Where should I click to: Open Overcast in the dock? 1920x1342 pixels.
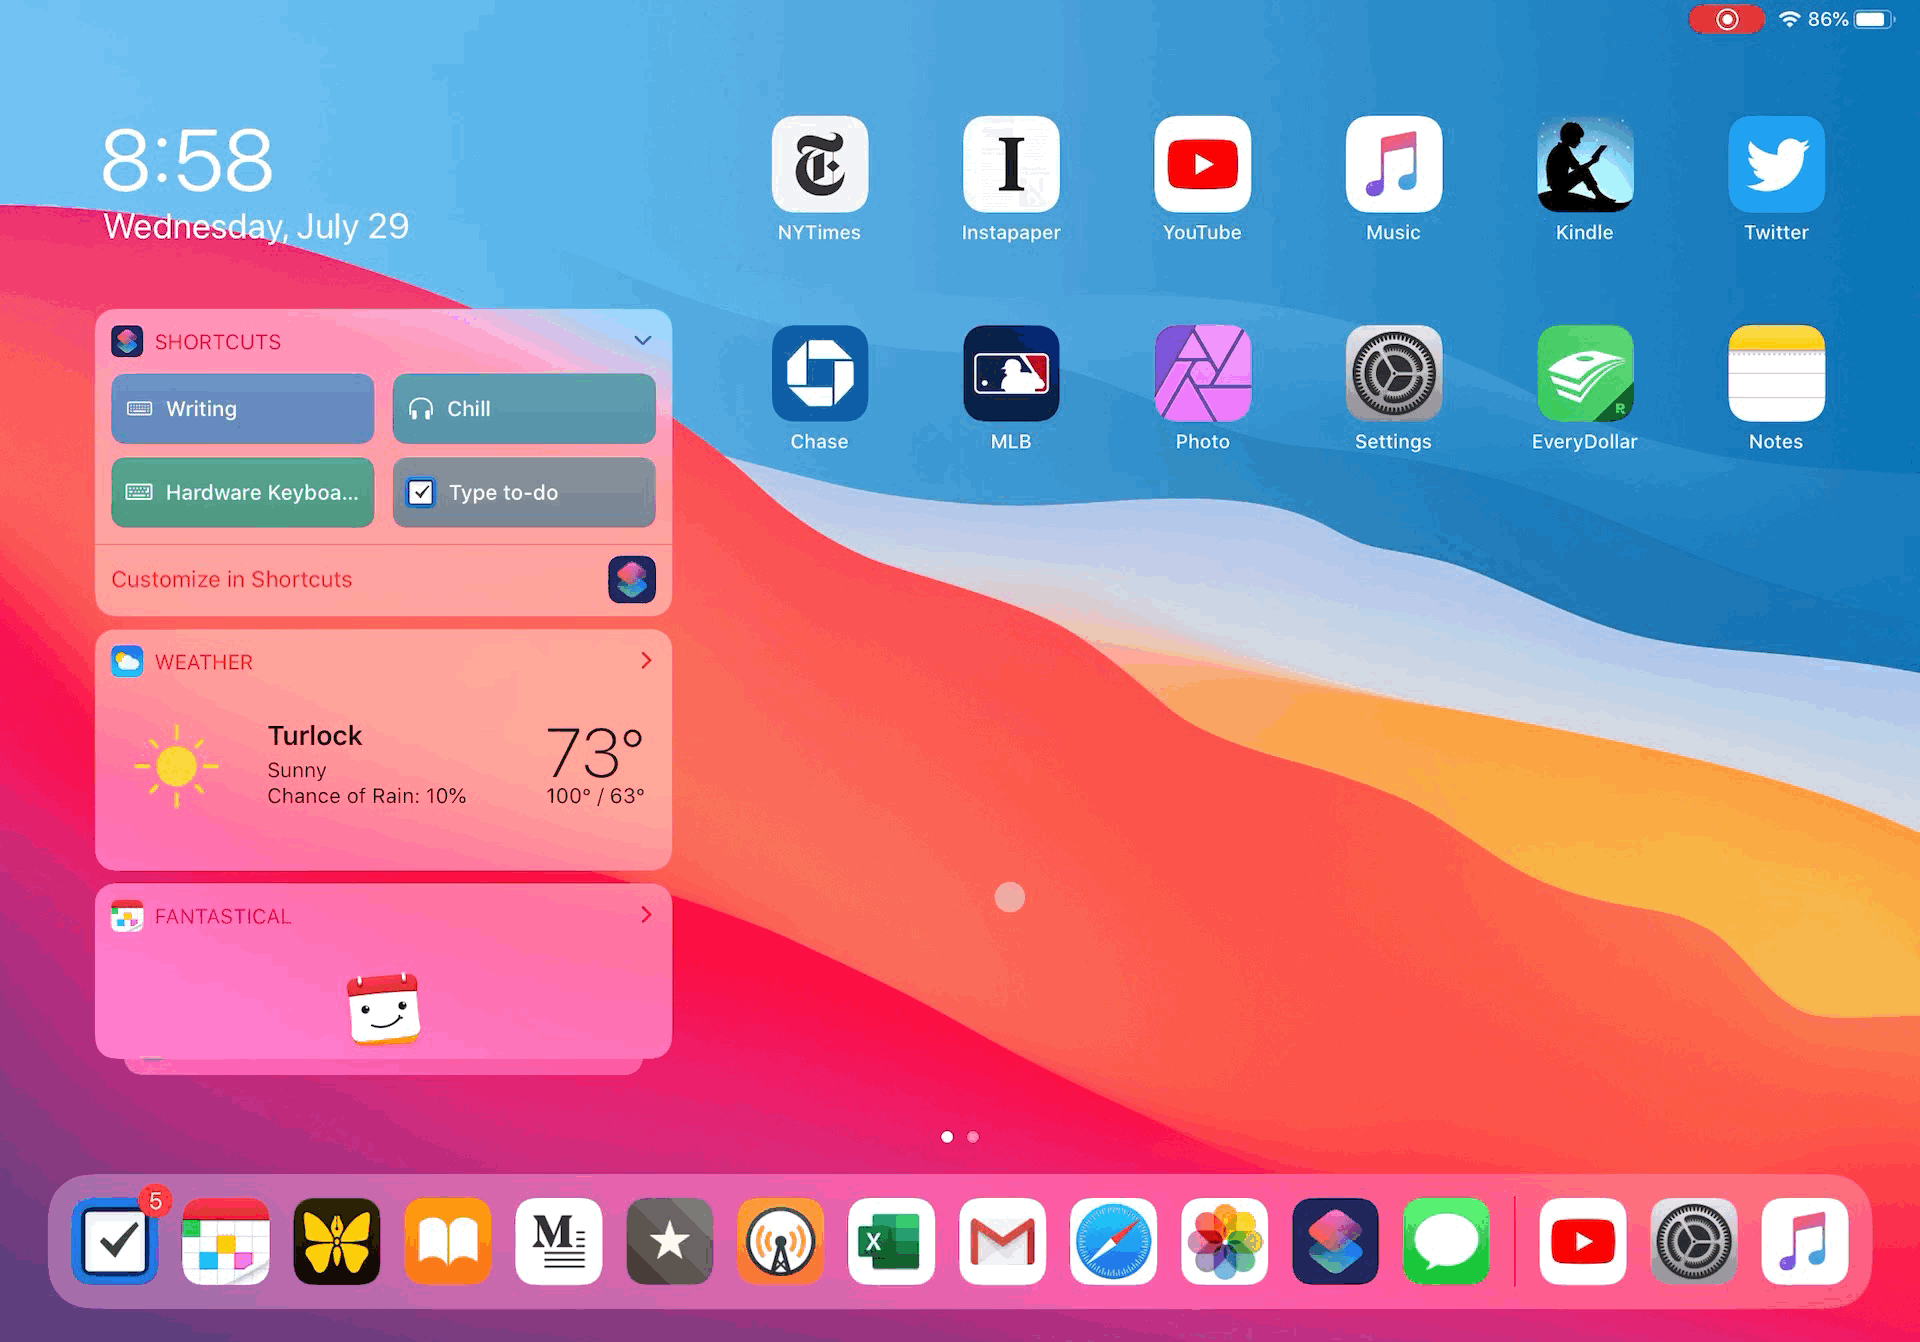780,1241
